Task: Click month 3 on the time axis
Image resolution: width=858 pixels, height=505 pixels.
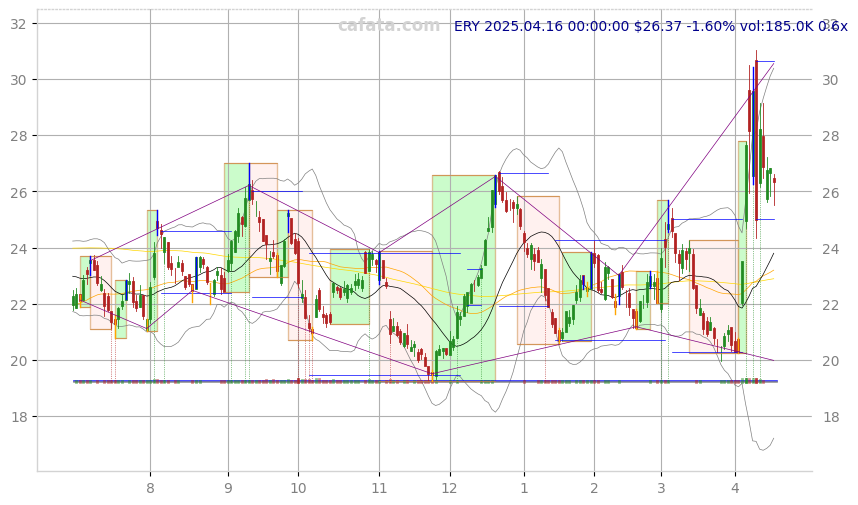Action: pos(661,488)
